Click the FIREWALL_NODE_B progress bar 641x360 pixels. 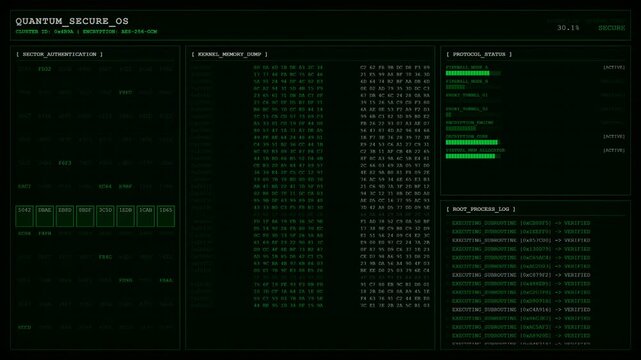point(473,87)
